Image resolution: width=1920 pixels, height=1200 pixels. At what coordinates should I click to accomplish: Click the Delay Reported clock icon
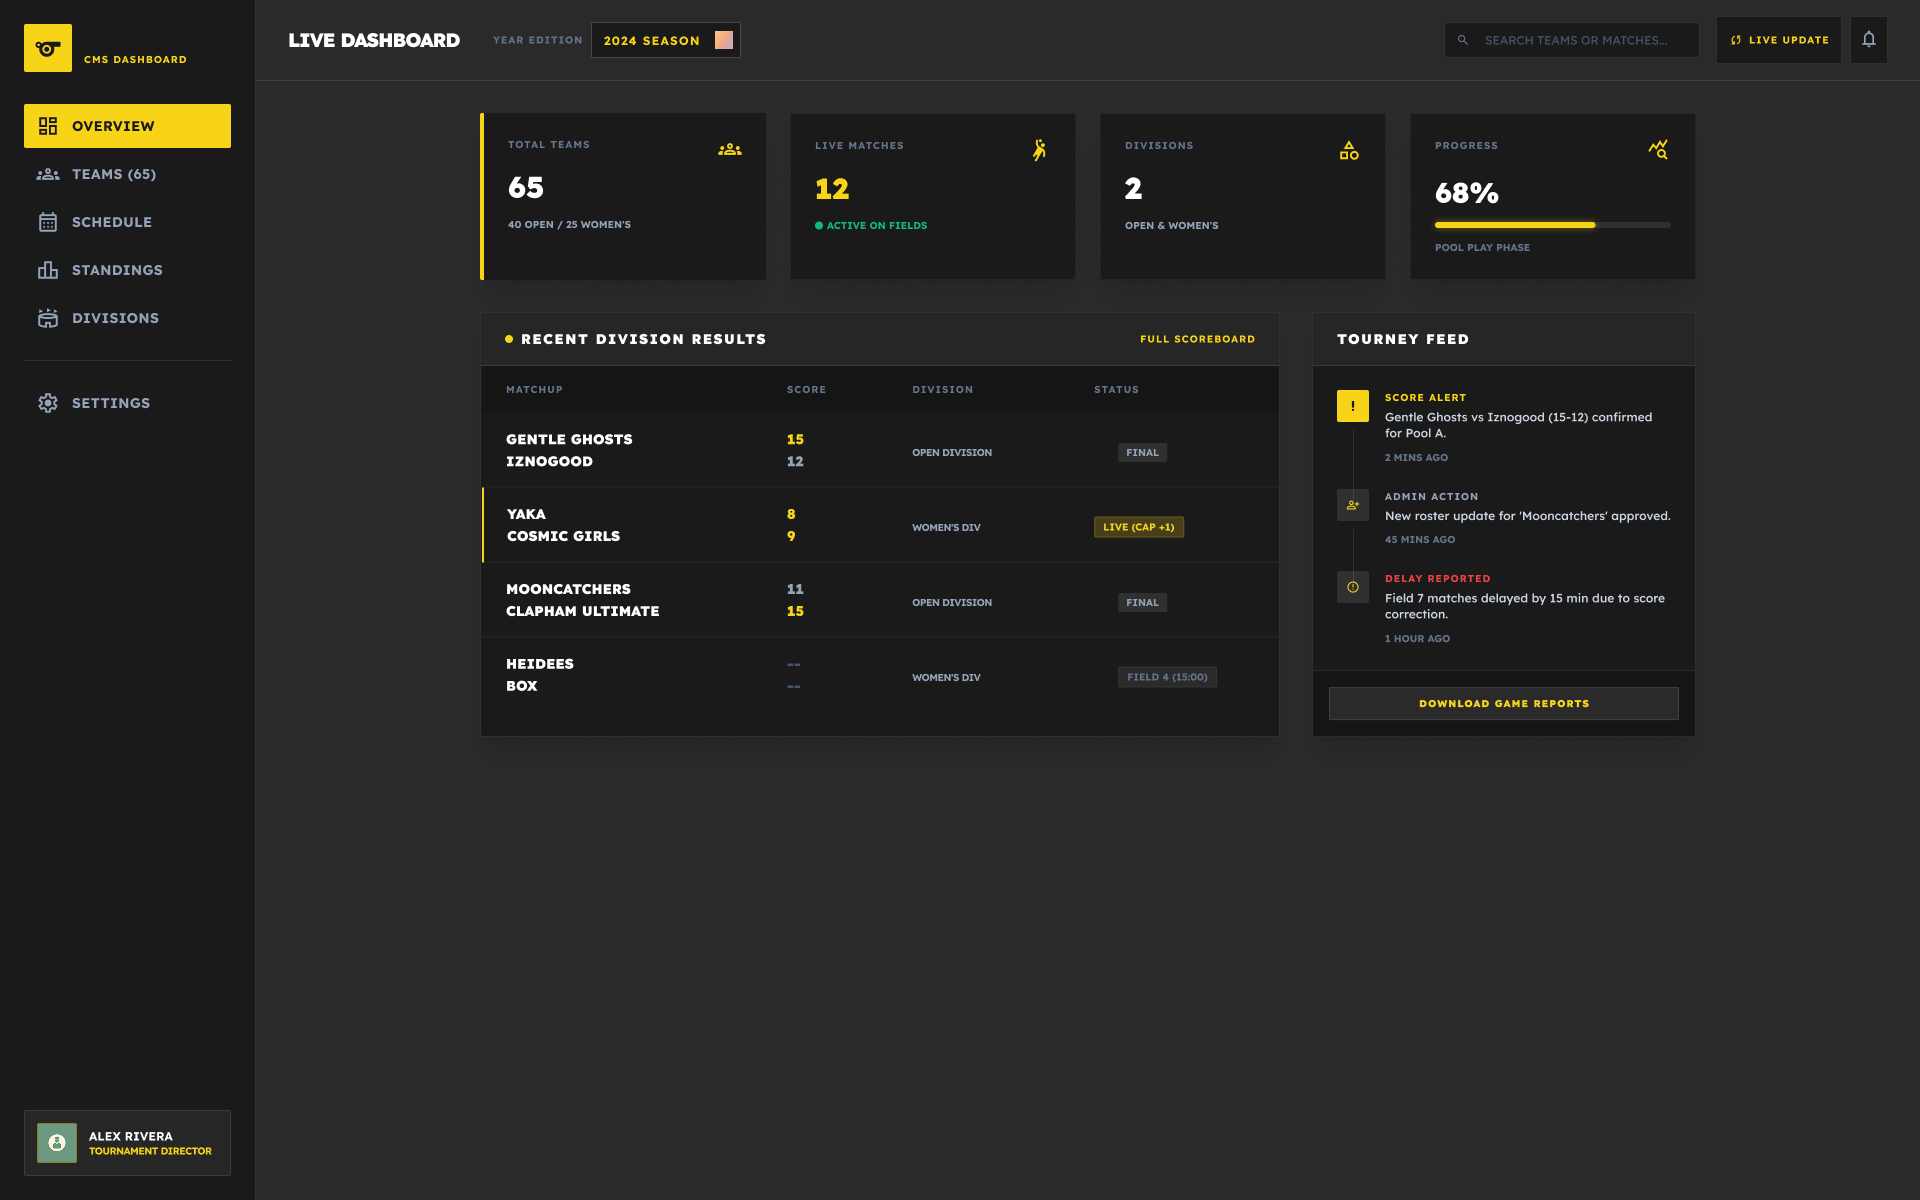click(x=1352, y=587)
